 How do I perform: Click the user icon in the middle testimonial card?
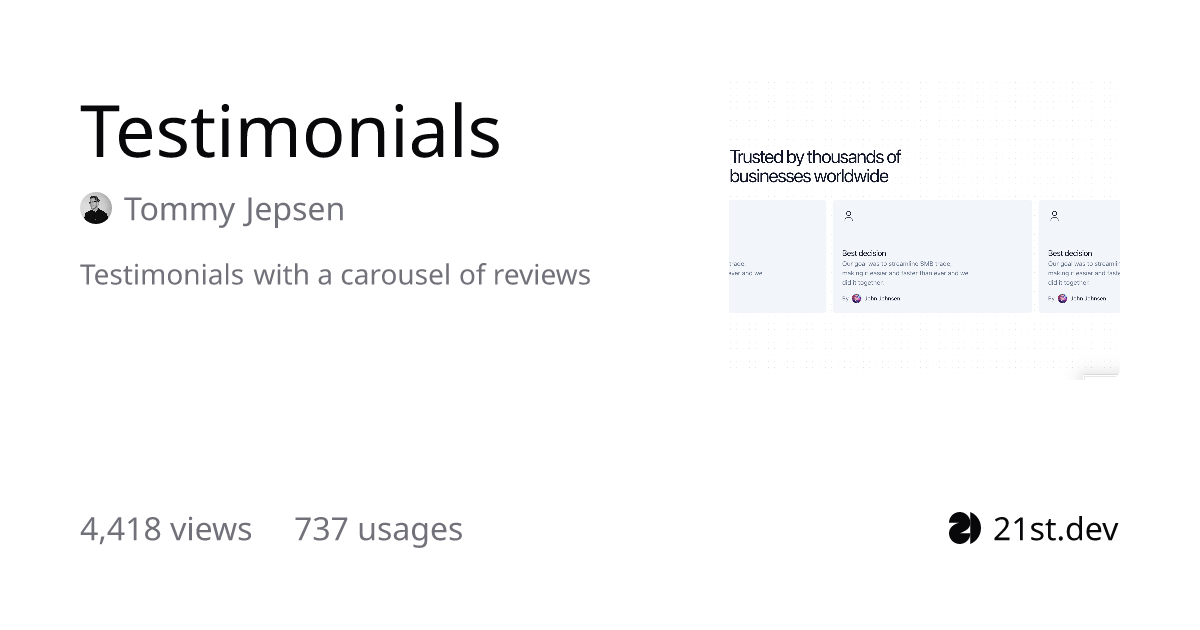point(849,215)
